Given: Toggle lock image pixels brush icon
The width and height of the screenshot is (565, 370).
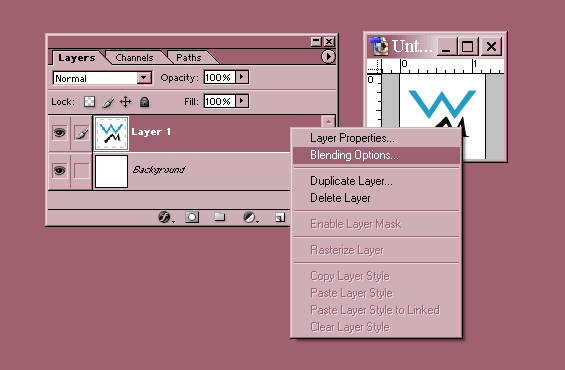Looking at the screenshot, I should click(108, 102).
